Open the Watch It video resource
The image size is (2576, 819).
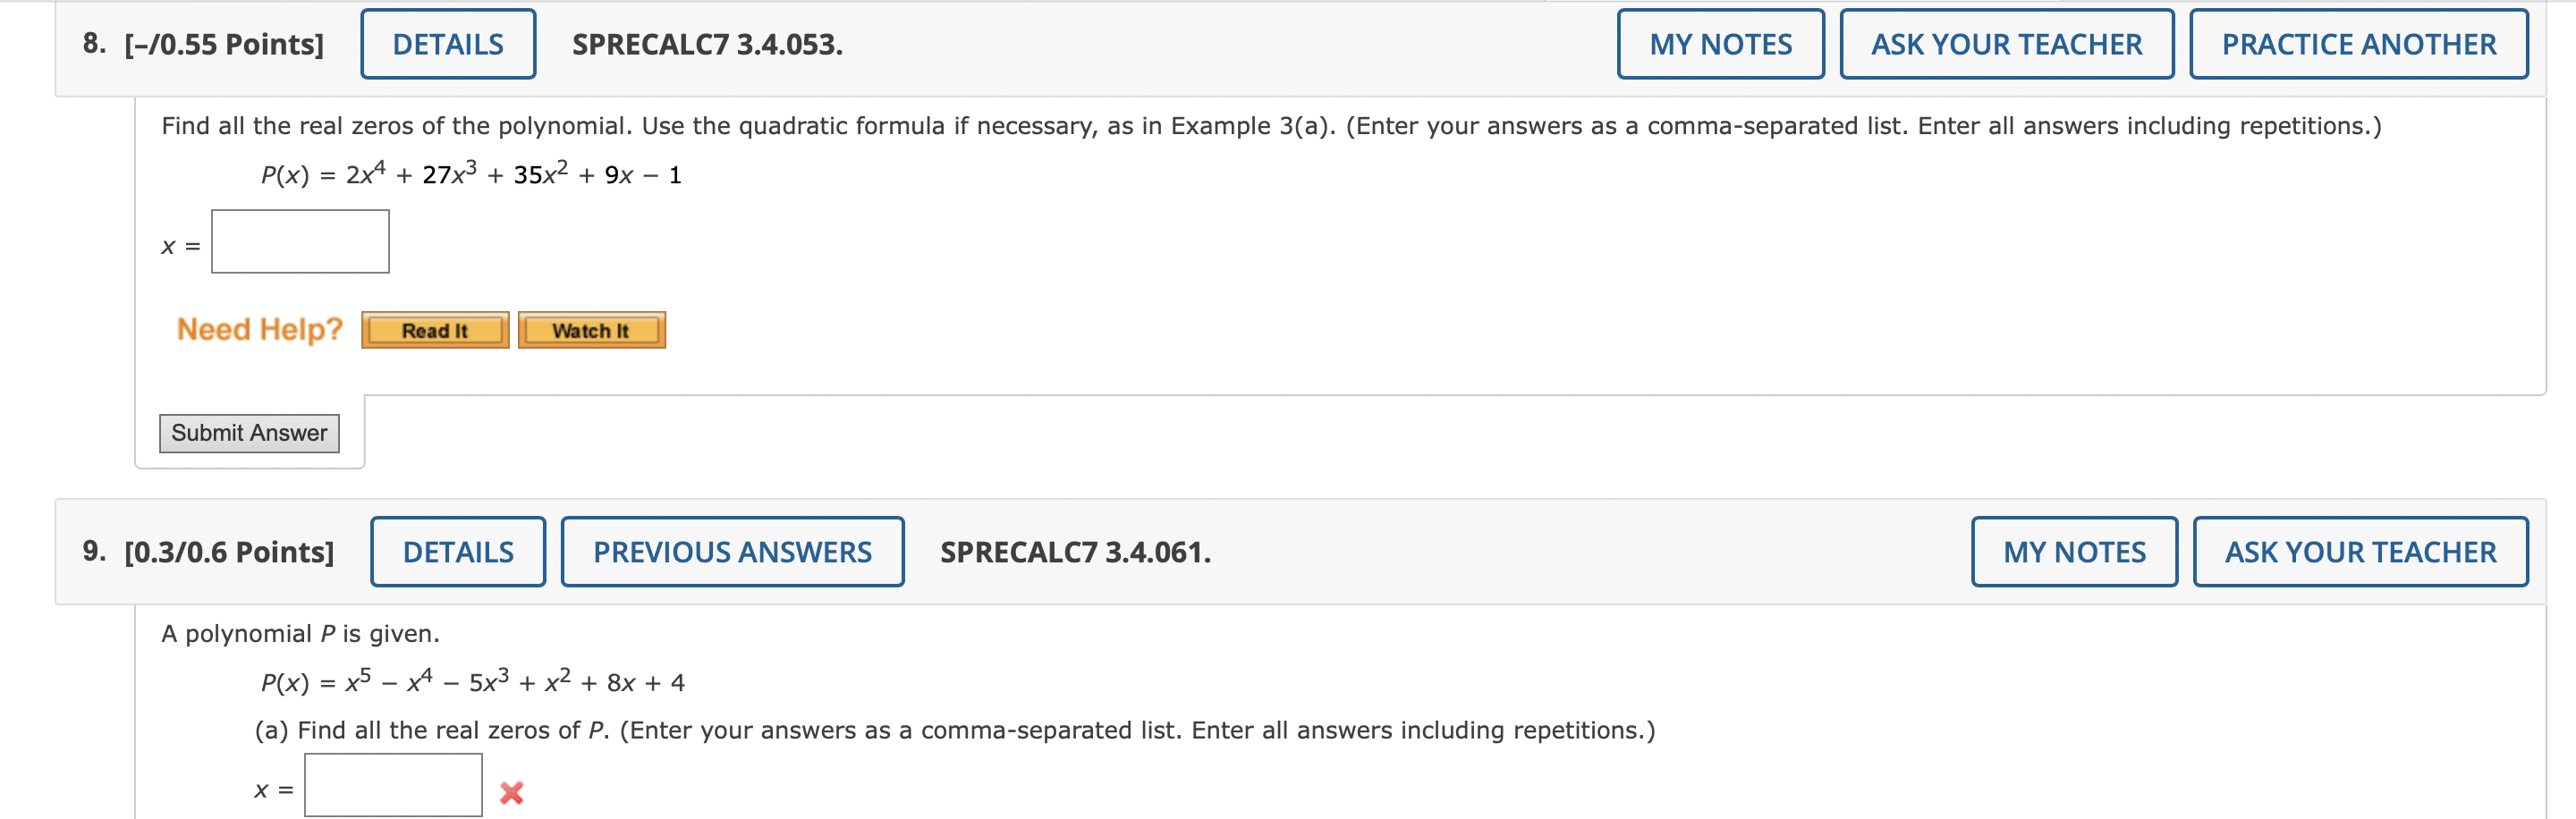point(592,330)
